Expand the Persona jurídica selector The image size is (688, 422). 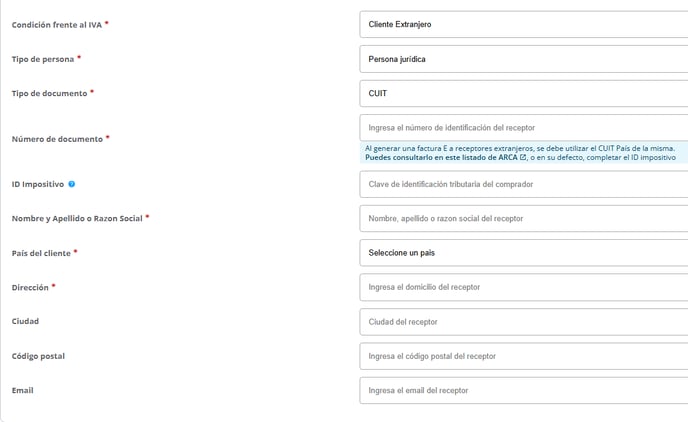pos(522,59)
